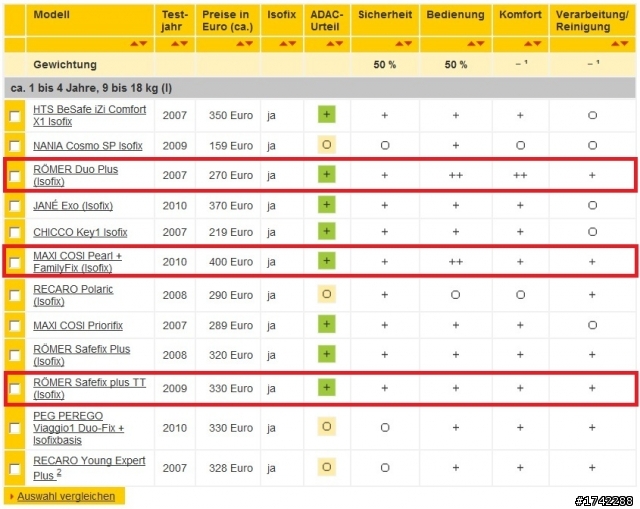Open RECARO Young Expert Plus link
Screen dimensions: 640x509
click(89, 468)
